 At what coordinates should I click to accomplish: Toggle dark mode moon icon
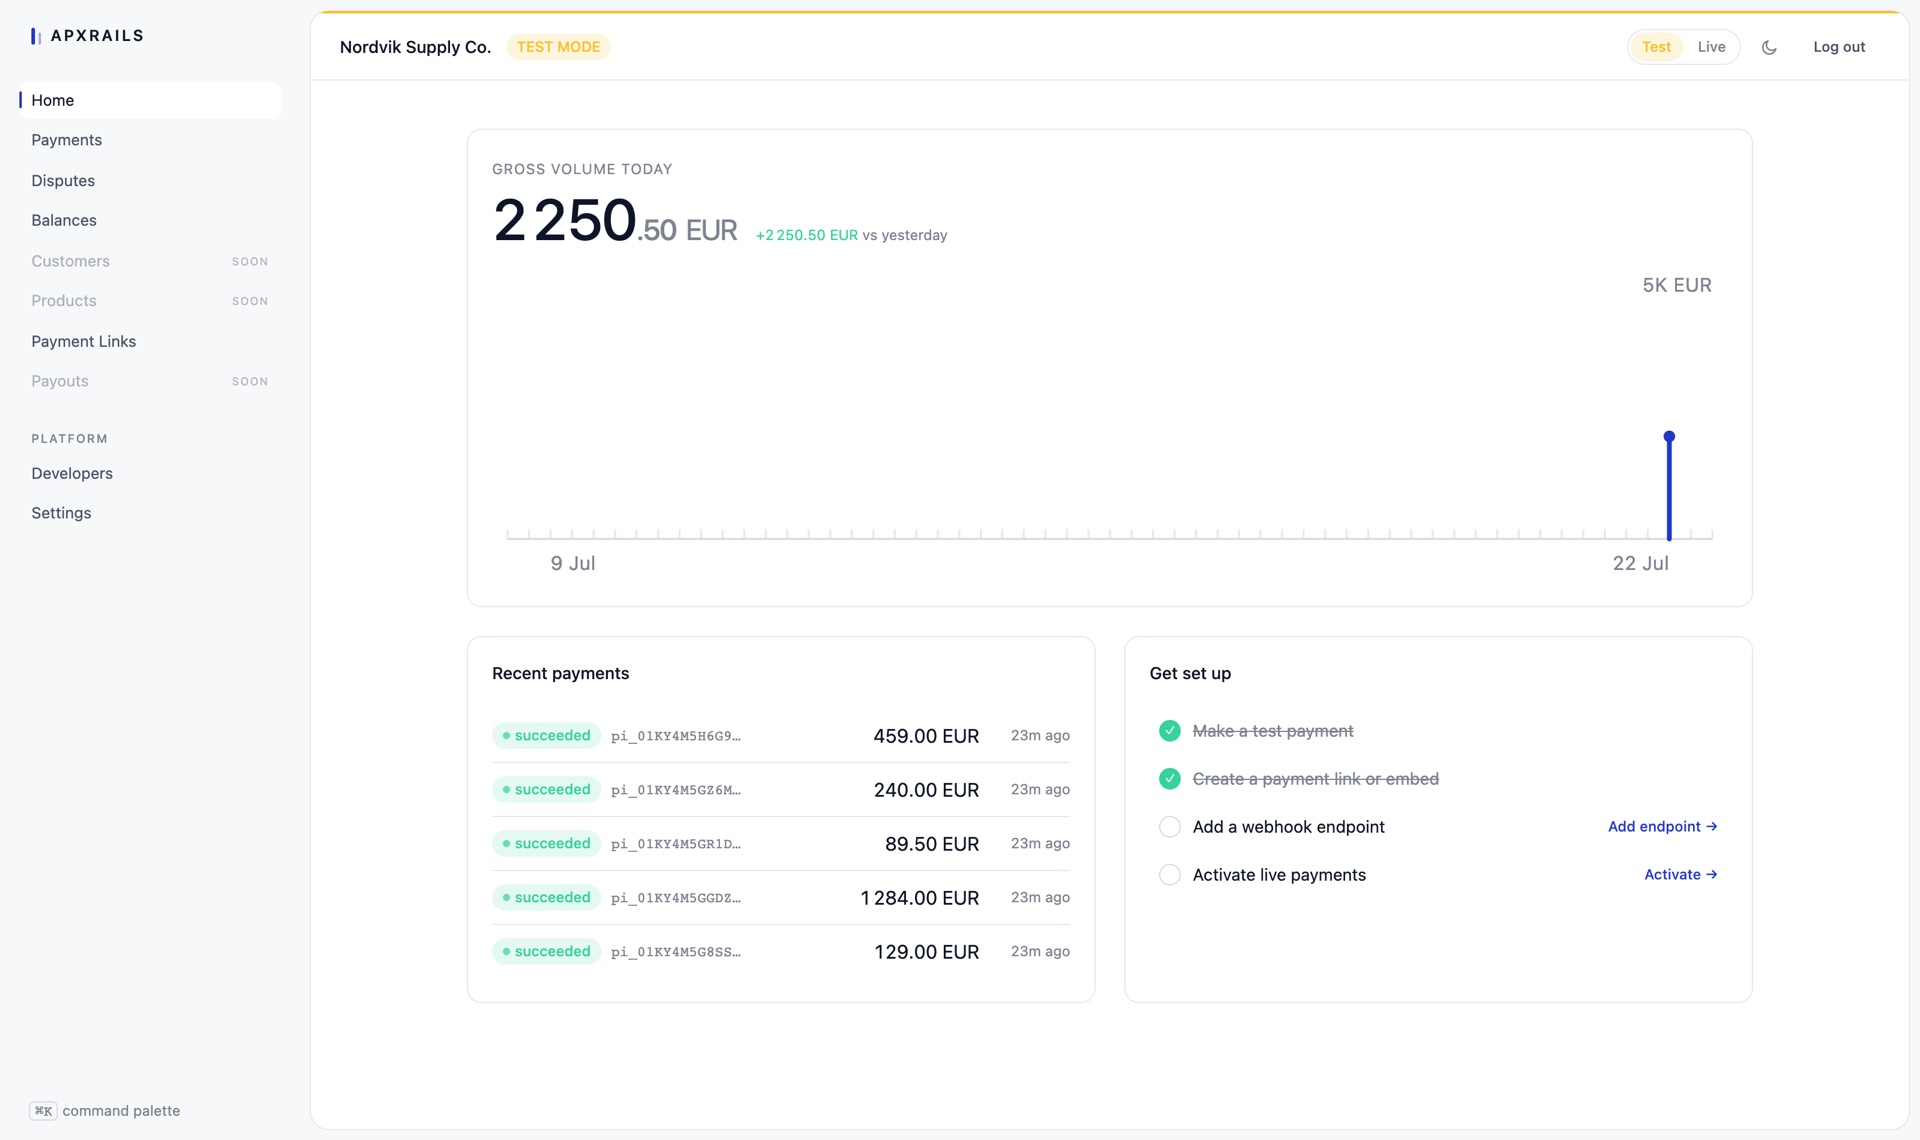point(1769,47)
